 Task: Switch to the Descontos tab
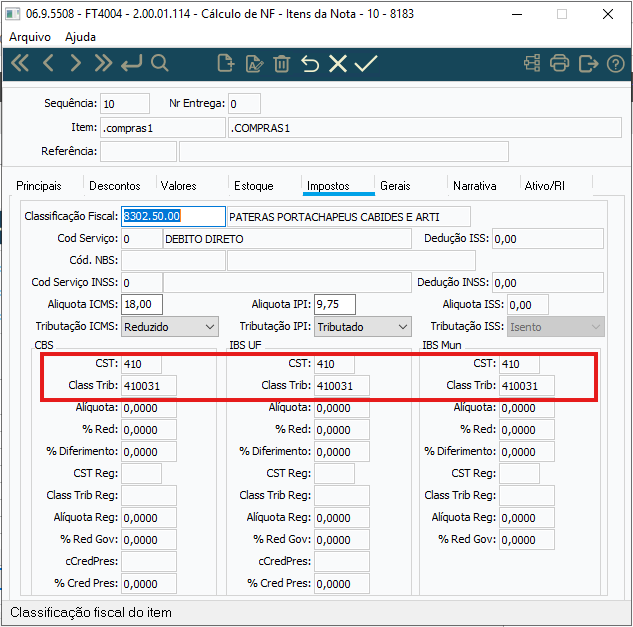tap(115, 186)
